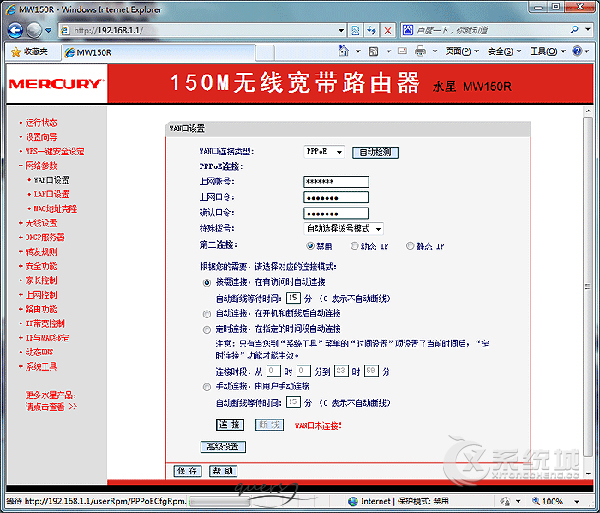Collapse the 网络参数 sidebar section

pos(41,166)
